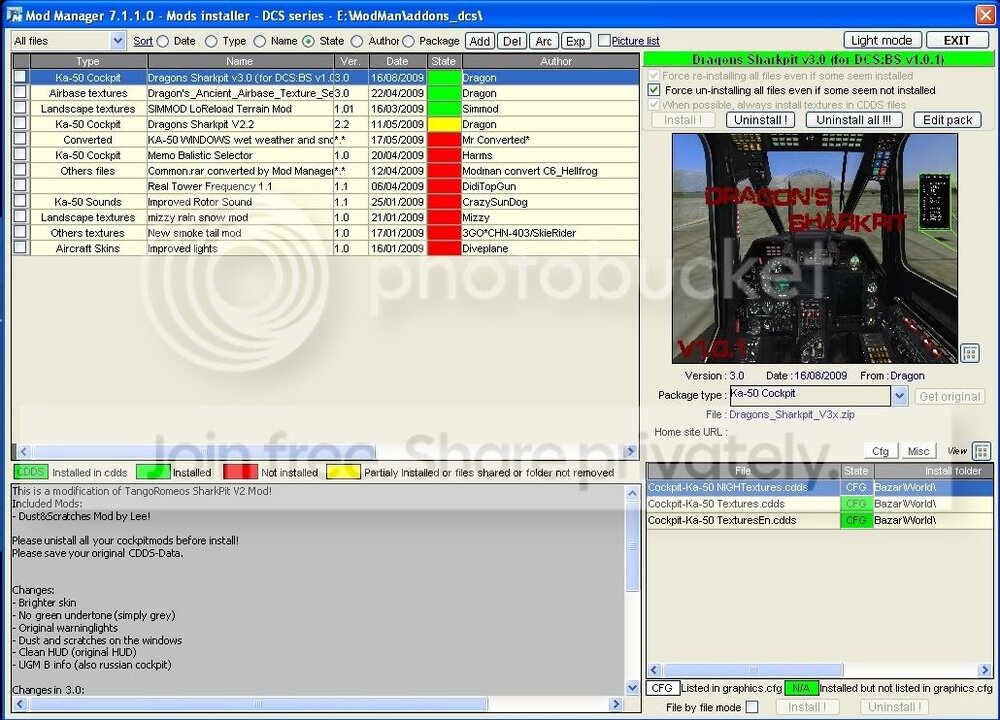
Task: Click the description horizontal scrollbar right arrow
Action: (x=615, y=704)
